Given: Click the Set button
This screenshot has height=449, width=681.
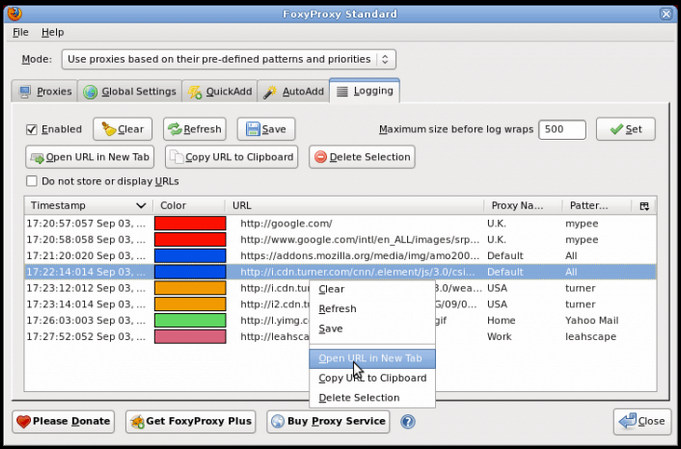Looking at the screenshot, I should coord(625,129).
